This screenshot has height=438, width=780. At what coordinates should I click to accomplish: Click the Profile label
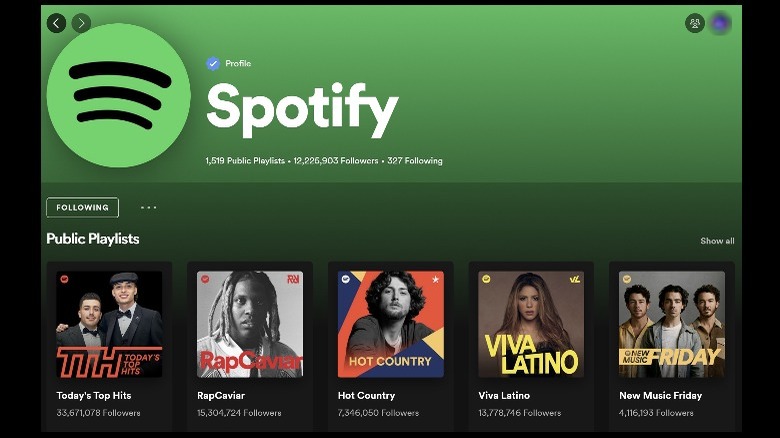238,64
